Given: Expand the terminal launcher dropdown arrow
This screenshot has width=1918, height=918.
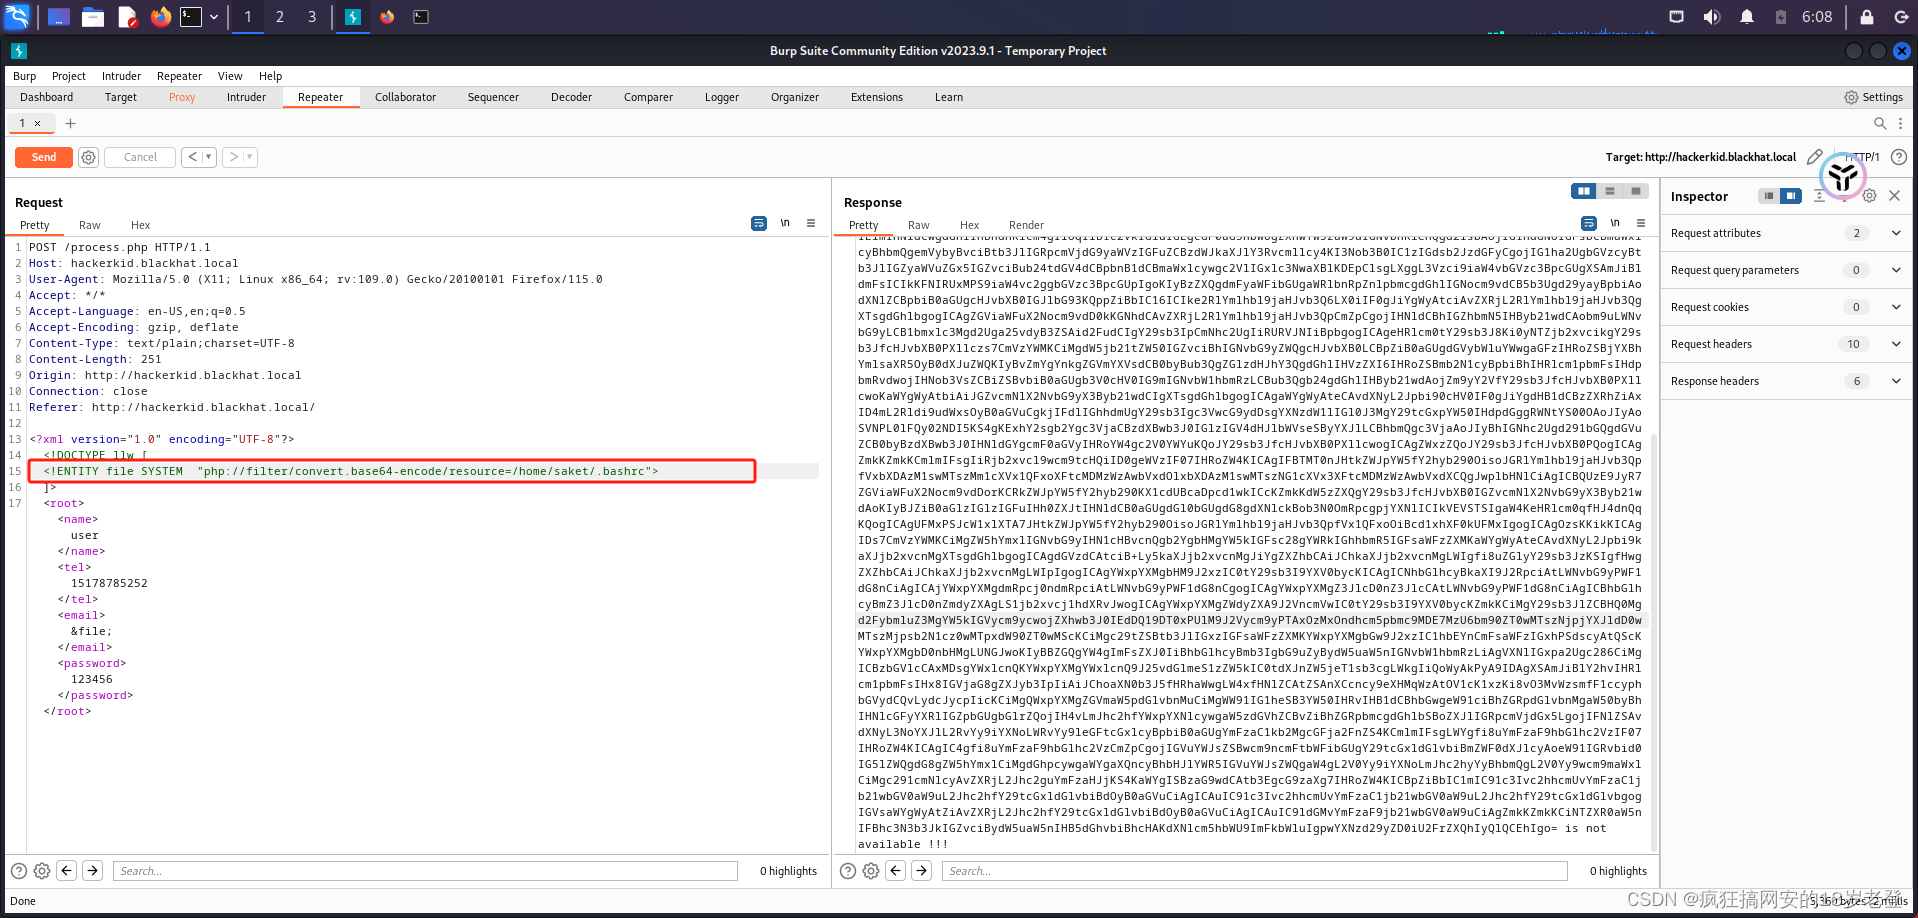Looking at the screenshot, I should 214,17.
